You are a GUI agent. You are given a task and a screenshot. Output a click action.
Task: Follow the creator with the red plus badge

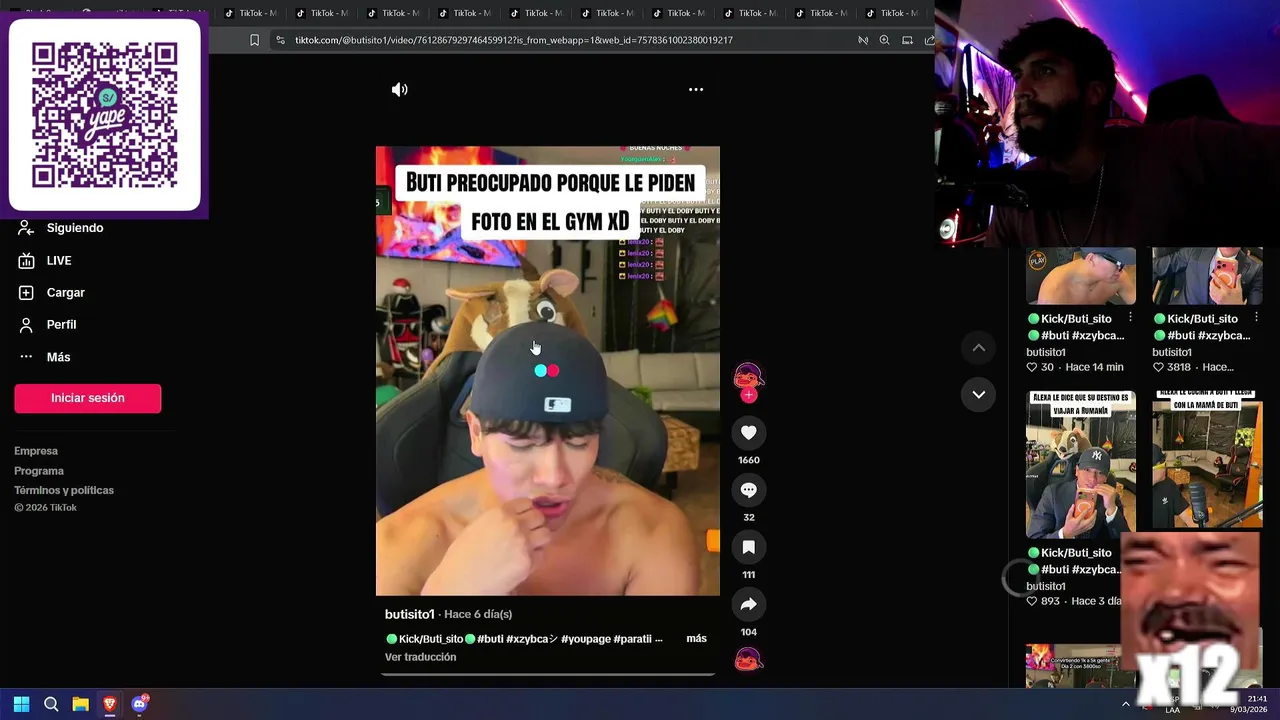pos(748,395)
